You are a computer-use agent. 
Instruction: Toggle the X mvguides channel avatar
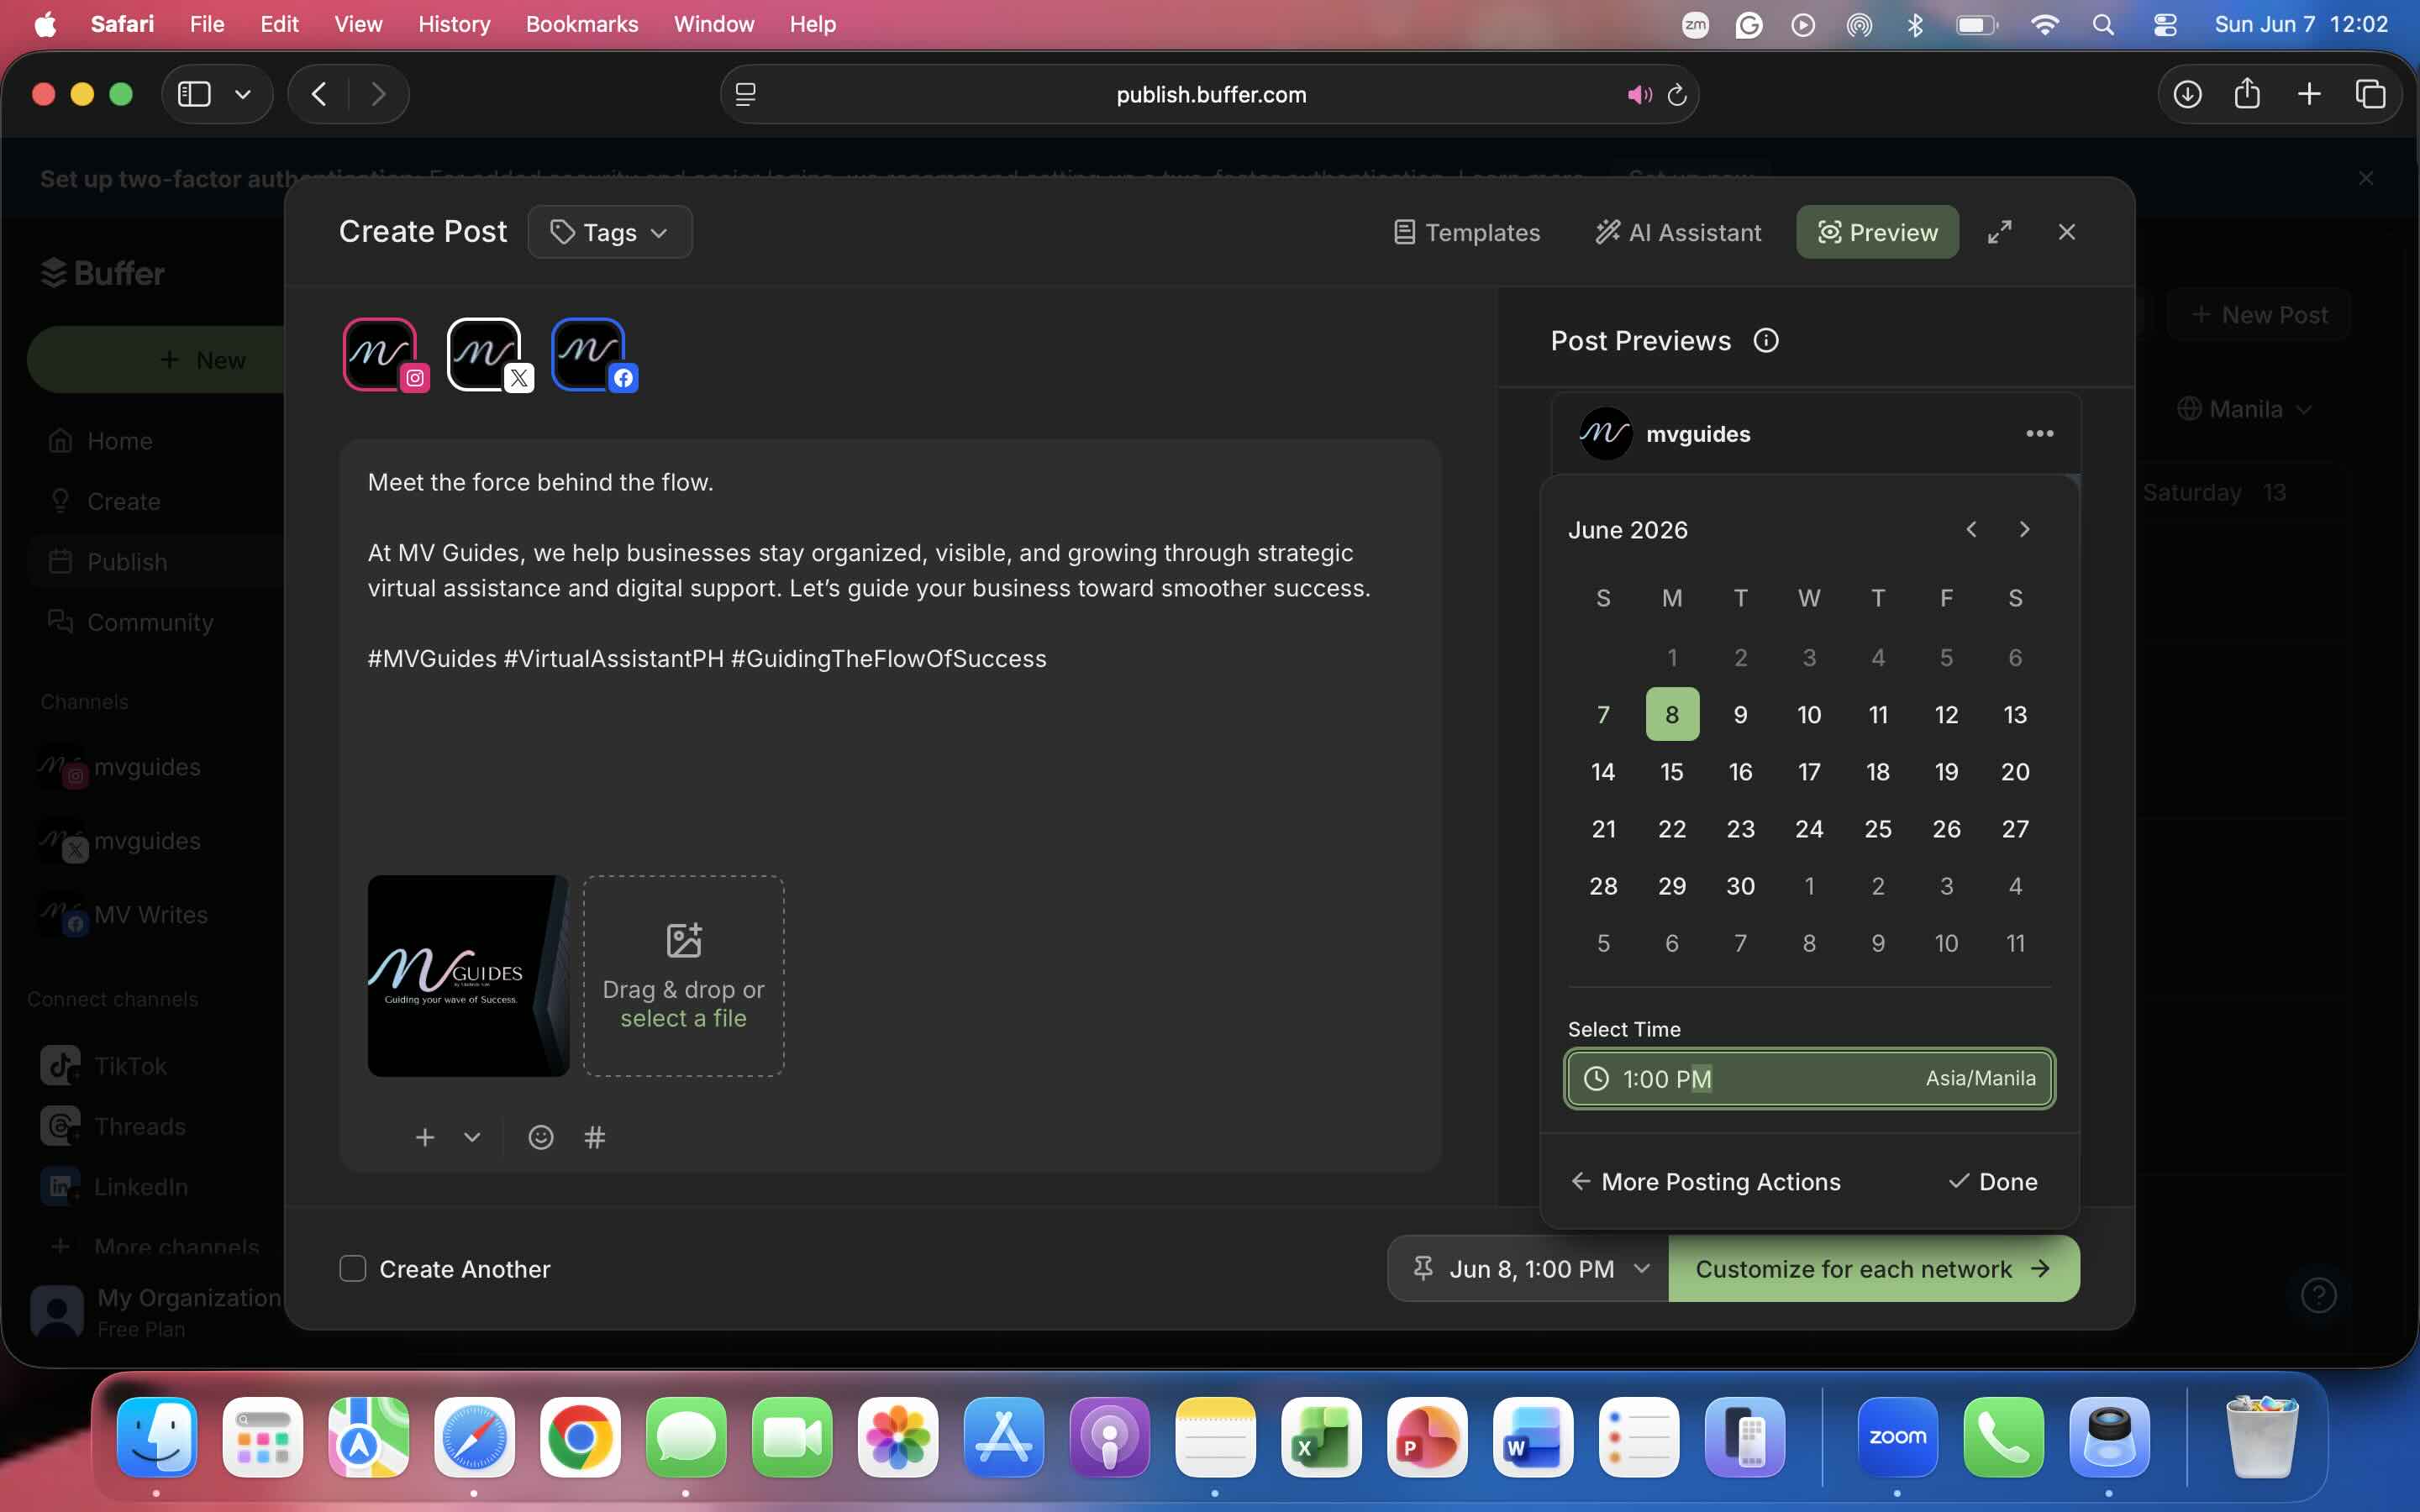point(485,354)
